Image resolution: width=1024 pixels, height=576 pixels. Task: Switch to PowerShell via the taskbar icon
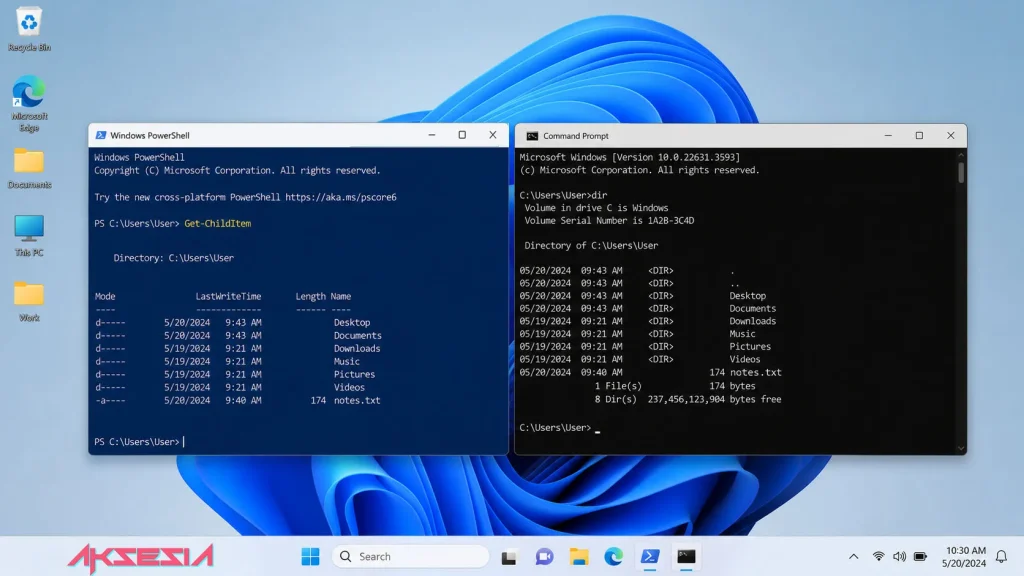tap(650, 556)
